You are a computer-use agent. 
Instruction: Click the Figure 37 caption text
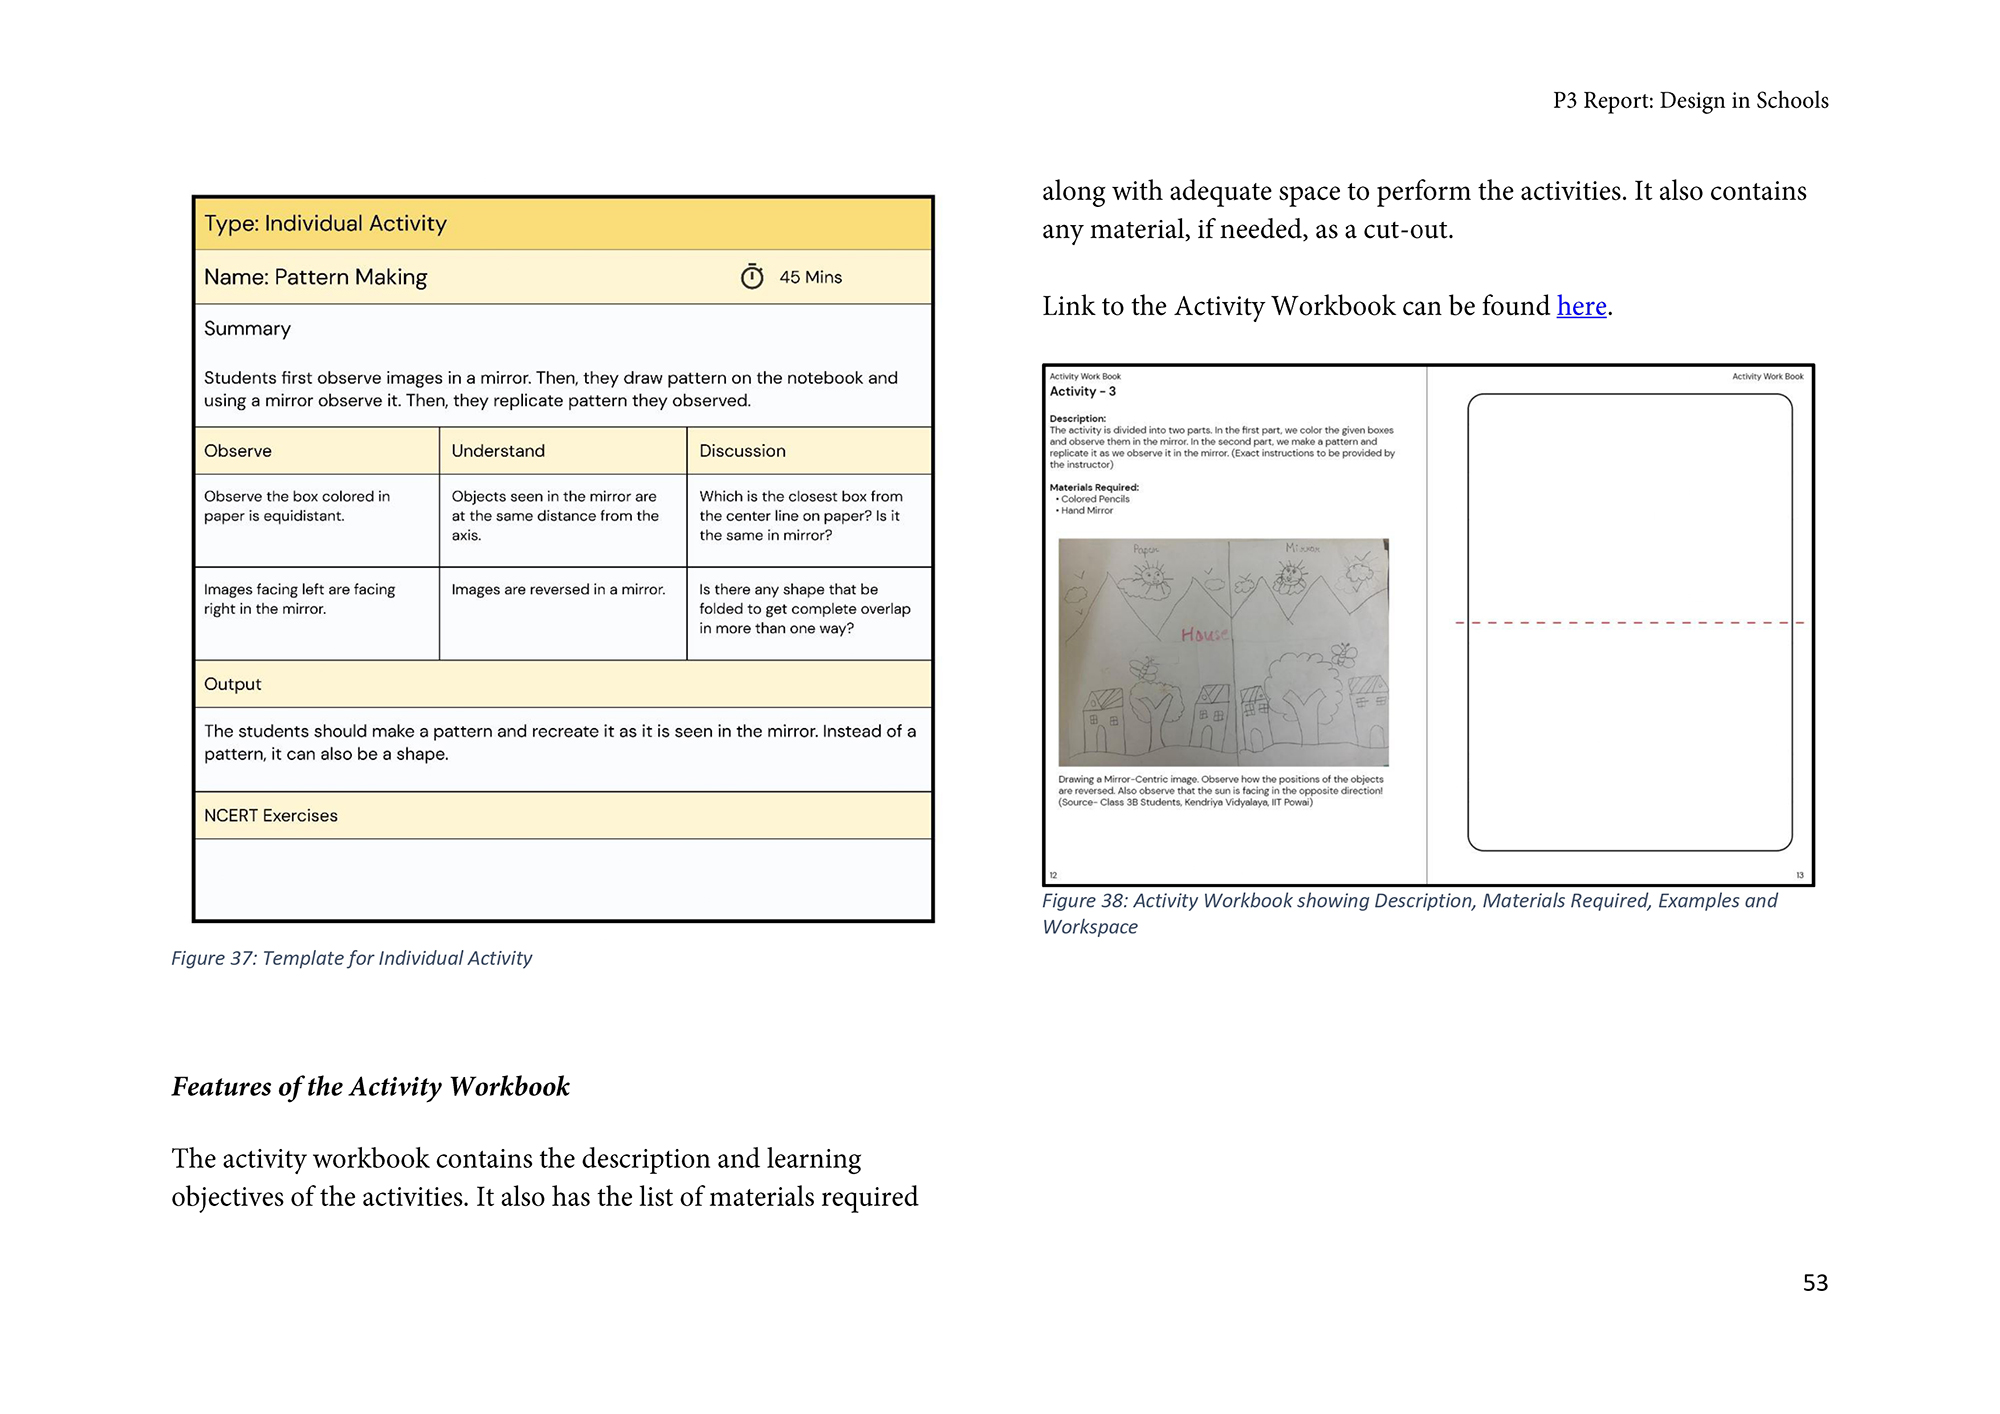pyautogui.click(x=351, y=958)
